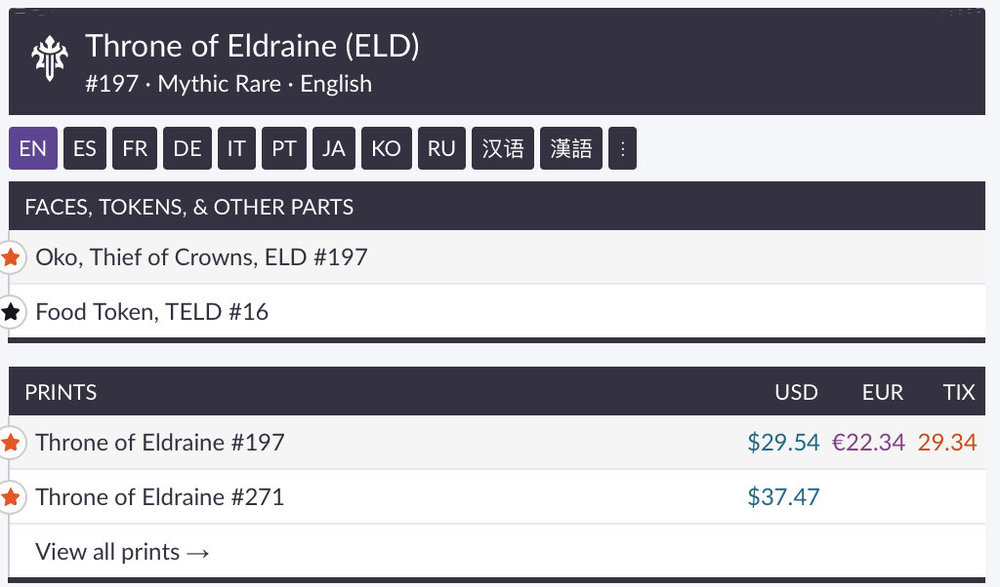Select Simplified Chinese 汉语 language button
The image size is (1000, 587).
(x=503, y=149)
